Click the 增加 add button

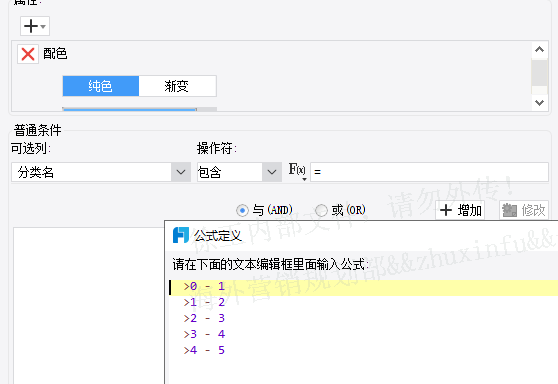click(460, 210)
